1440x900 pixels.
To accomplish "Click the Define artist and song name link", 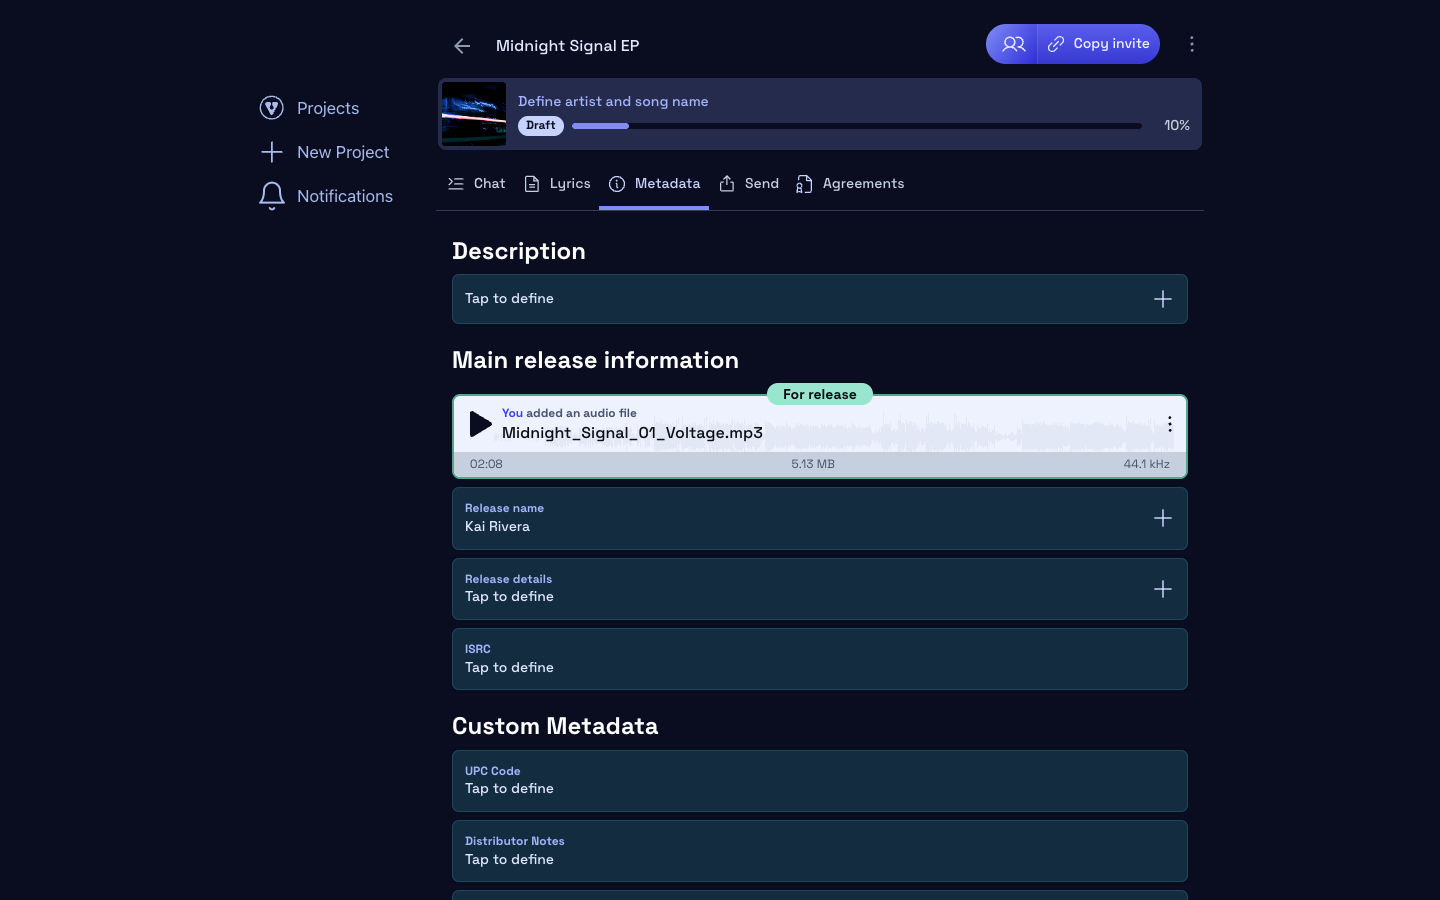I will tap(613, 101).
